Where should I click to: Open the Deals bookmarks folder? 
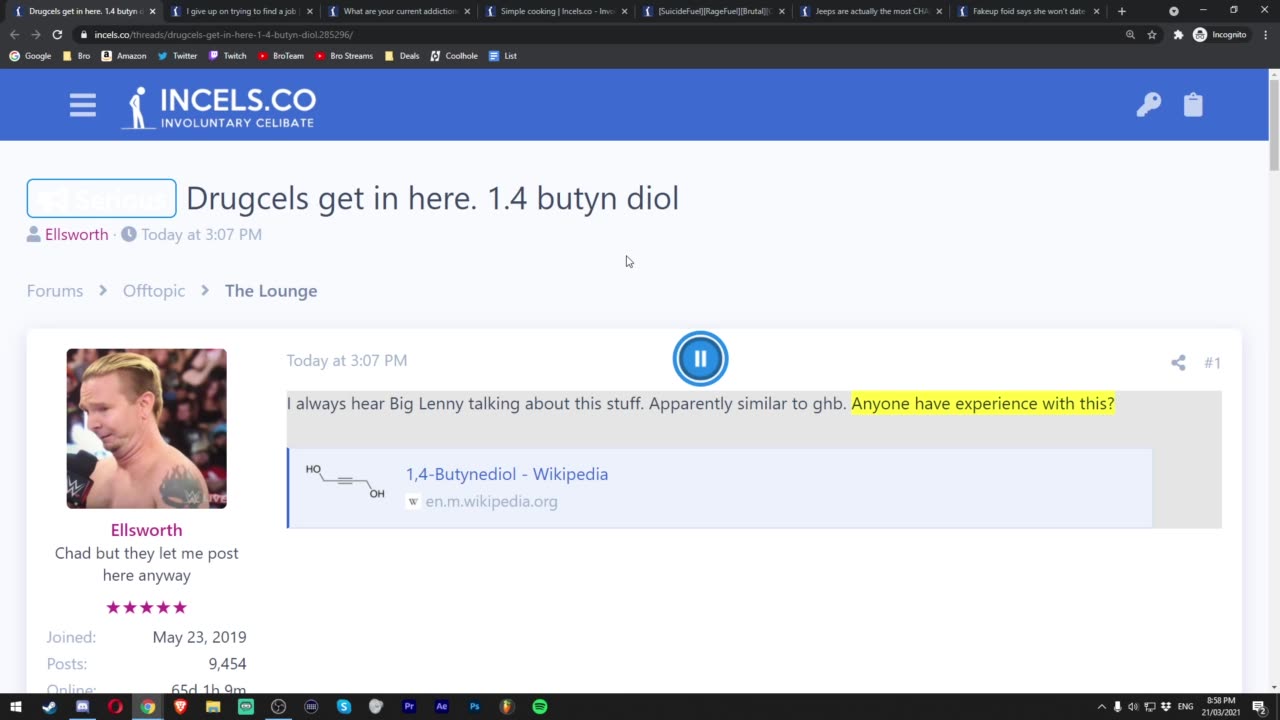point(401,56)
